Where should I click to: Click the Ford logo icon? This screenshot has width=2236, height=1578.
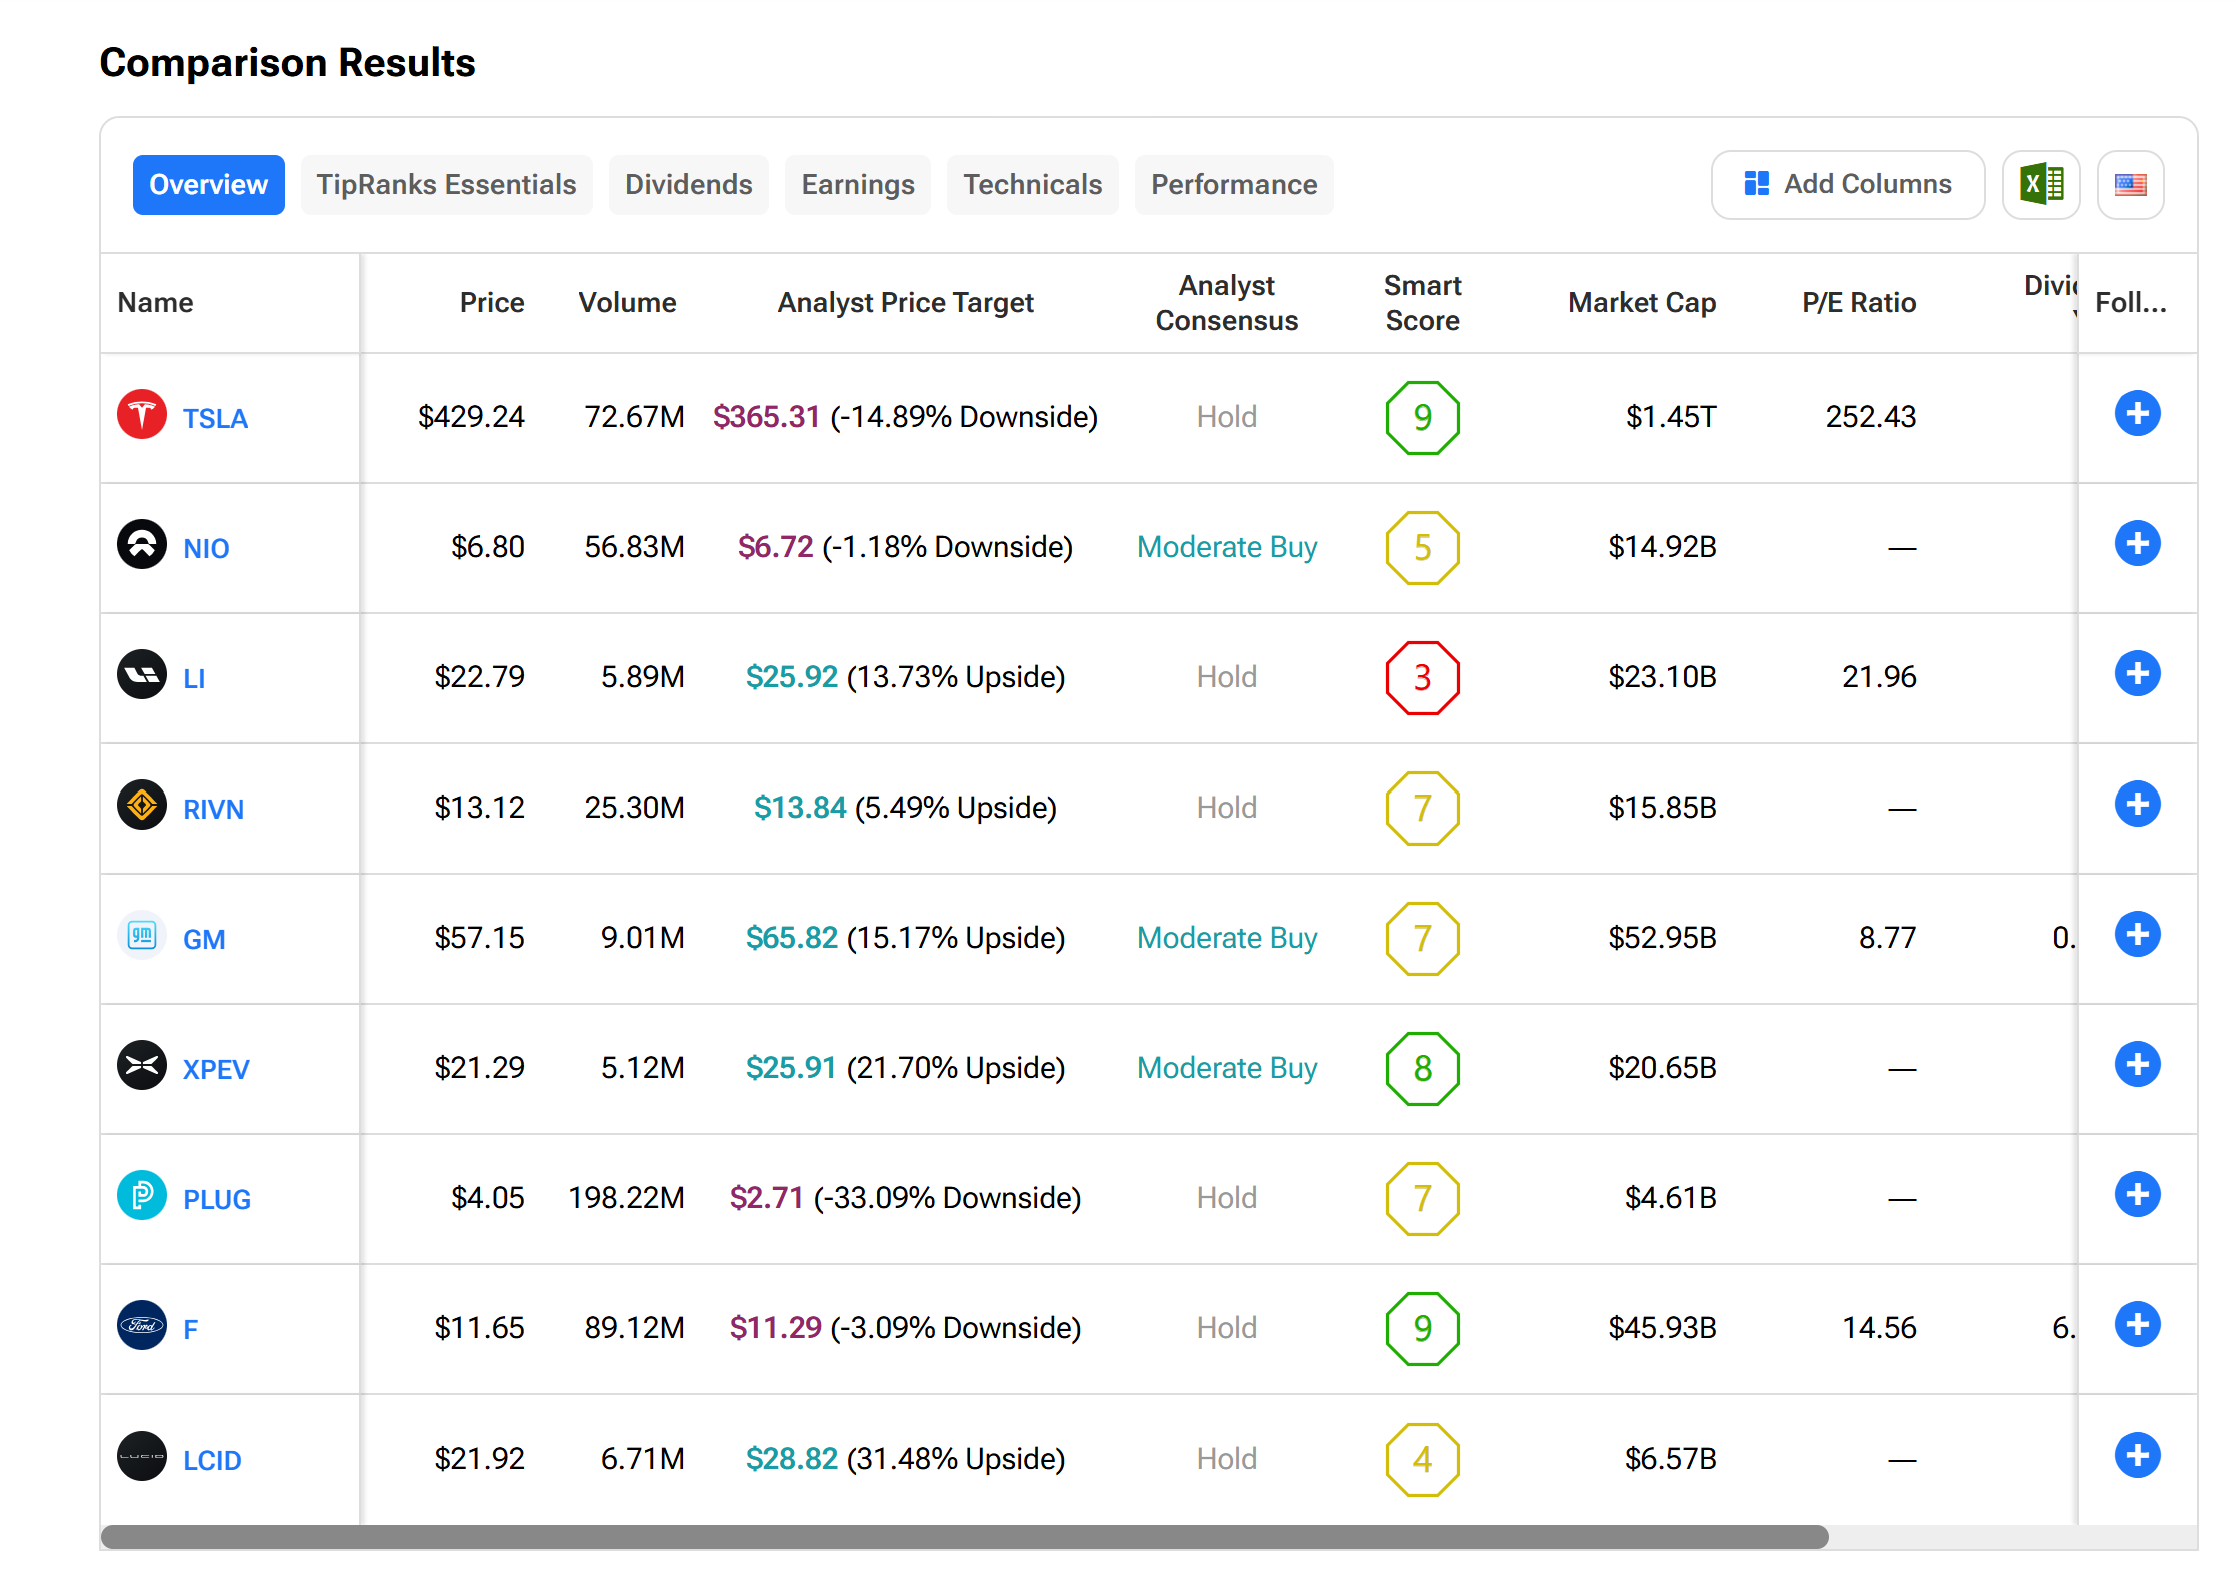coord(142,1326)
